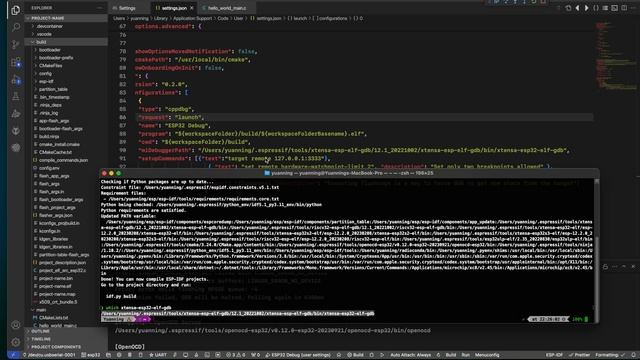This screenshot has height=360, width=640.
Task: Click the ESP32 Debug (user settings) status item
Action: (298, 355)
